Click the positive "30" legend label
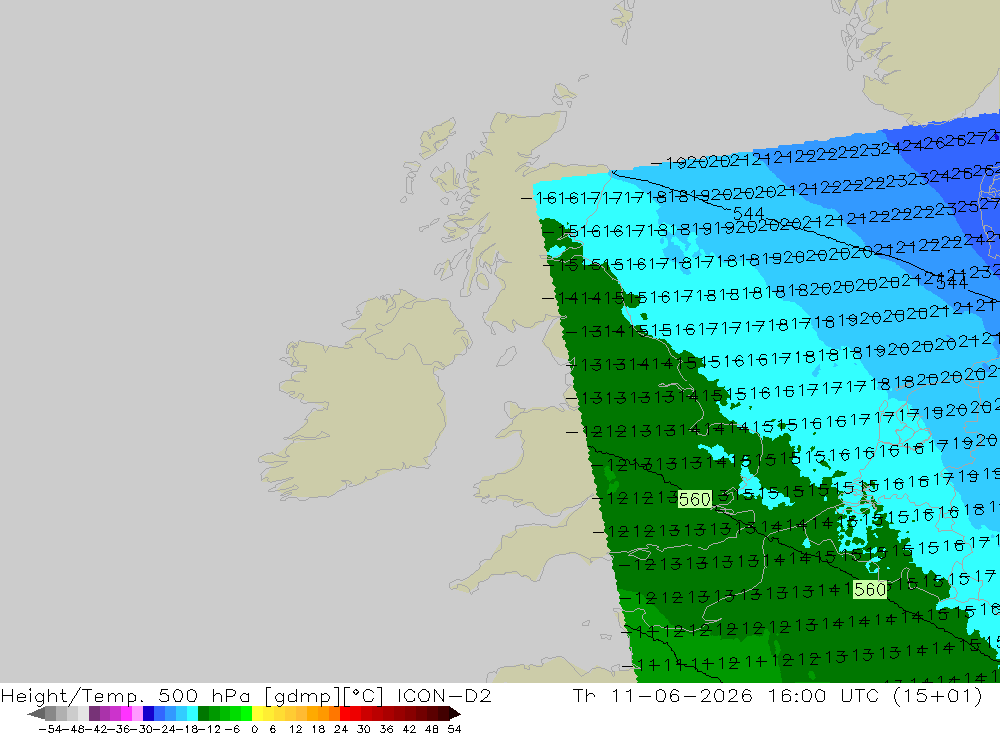1000x733 pixels. click(364, 729)
